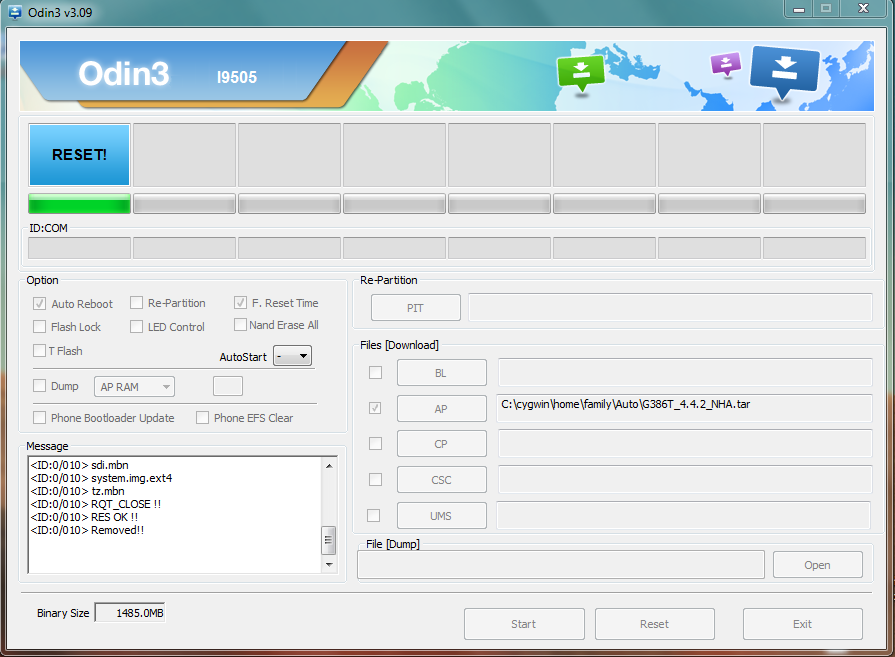
Task: Click the 'RES OK !!' log line
Action: 84,517
